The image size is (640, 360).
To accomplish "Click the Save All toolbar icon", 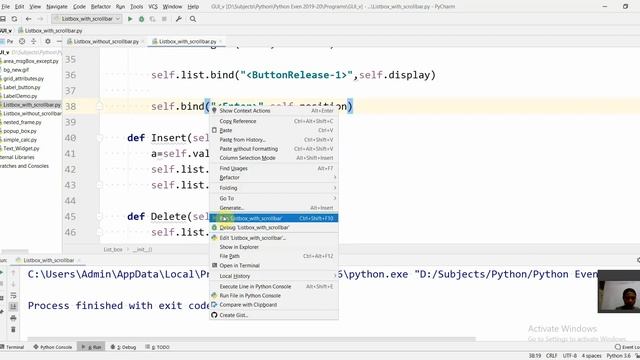I will point(3,19).
